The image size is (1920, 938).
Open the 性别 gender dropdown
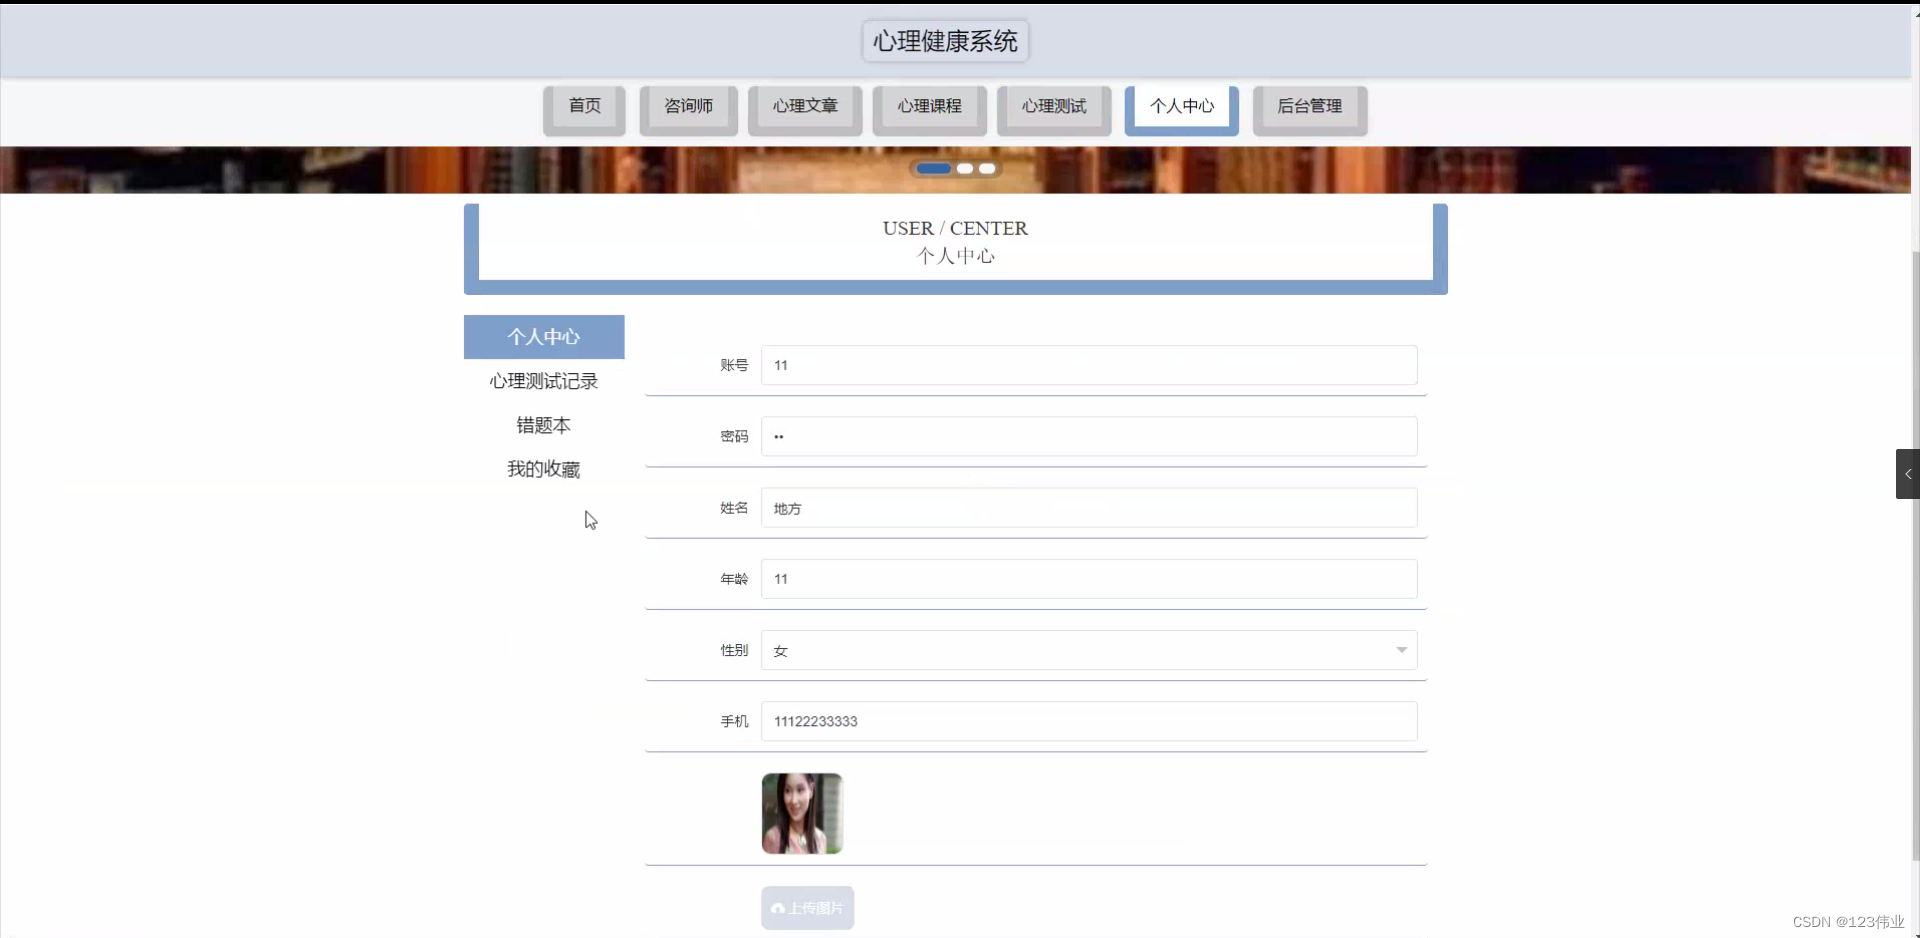click(1088, 650)
